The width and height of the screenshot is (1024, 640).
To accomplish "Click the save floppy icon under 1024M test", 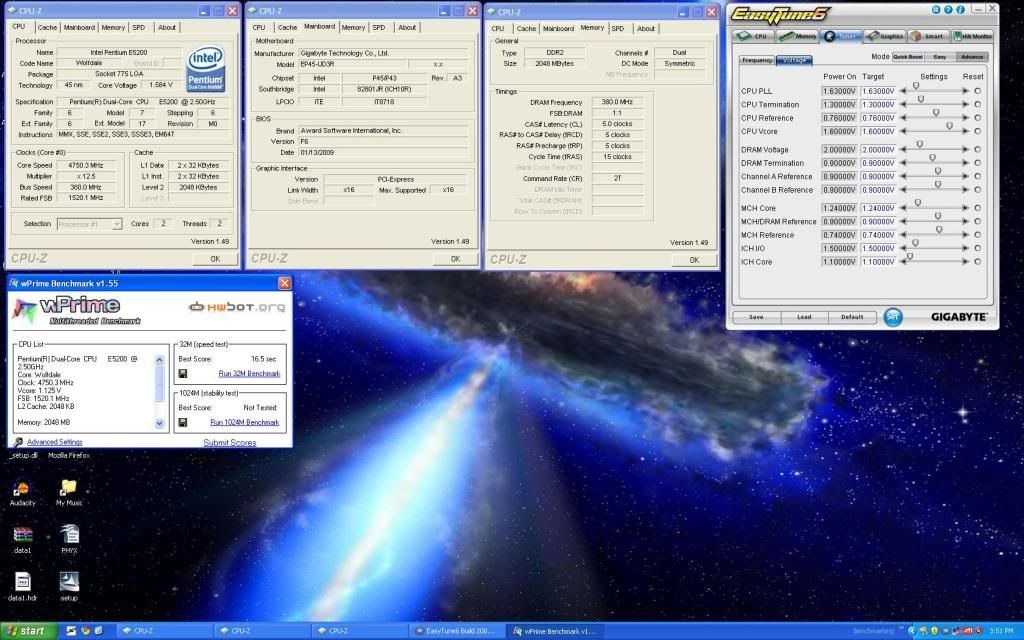I will tap(183, 423).
